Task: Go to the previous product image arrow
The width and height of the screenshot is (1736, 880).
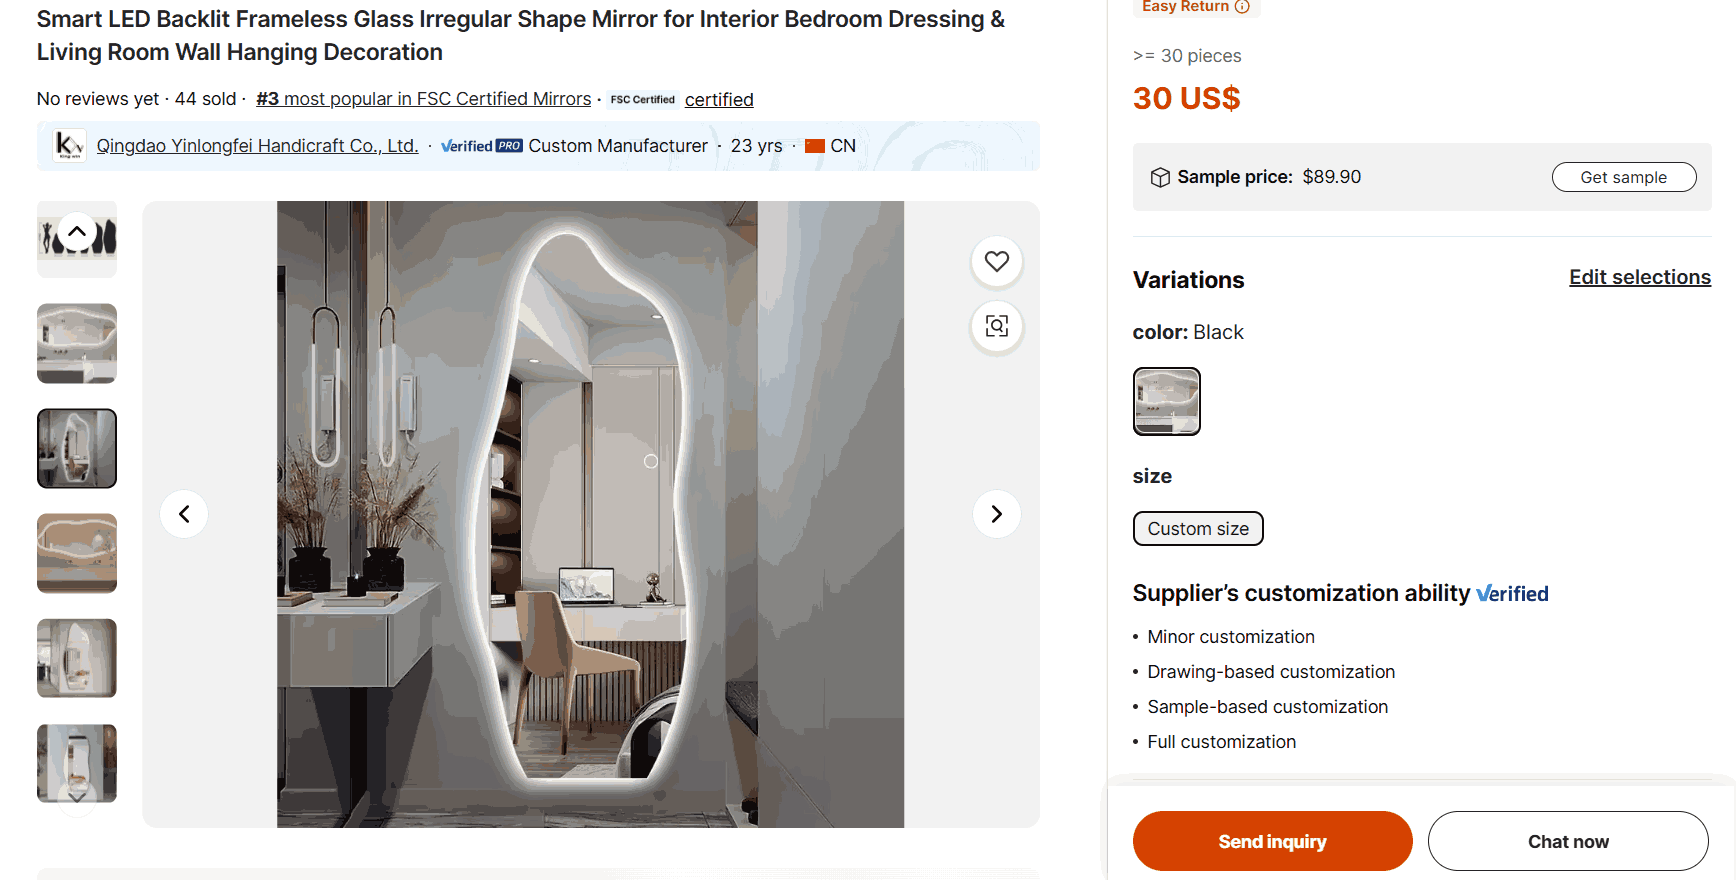Action: click(x=184, y=514)
